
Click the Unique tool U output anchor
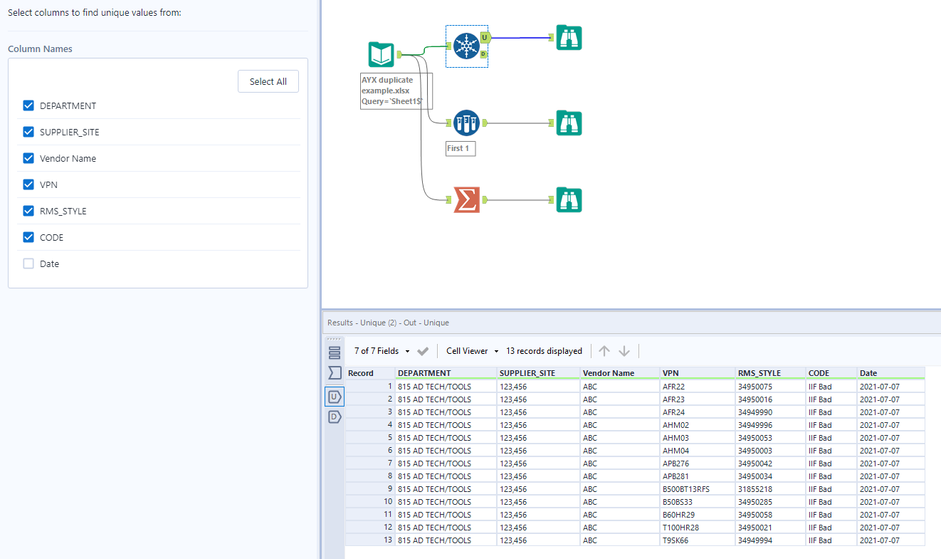coord(485,37)
